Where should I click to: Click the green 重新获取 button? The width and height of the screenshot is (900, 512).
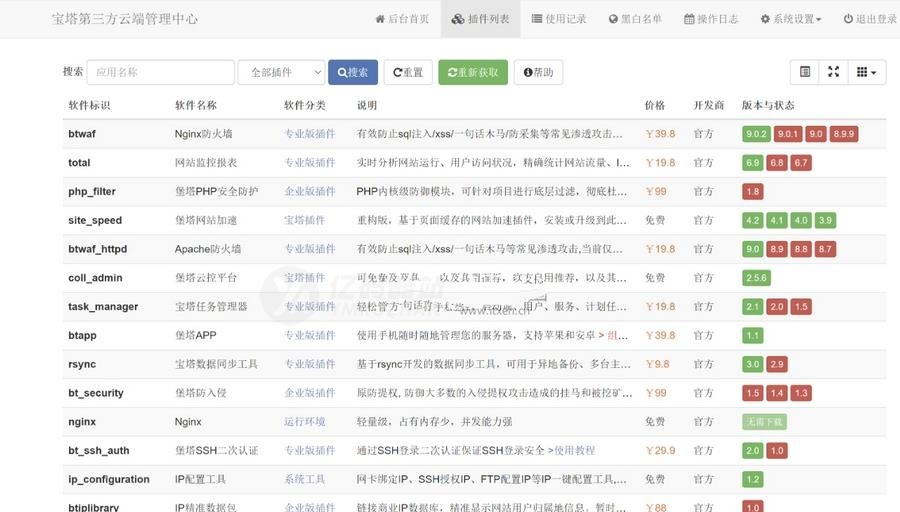[x=473, y=72]
